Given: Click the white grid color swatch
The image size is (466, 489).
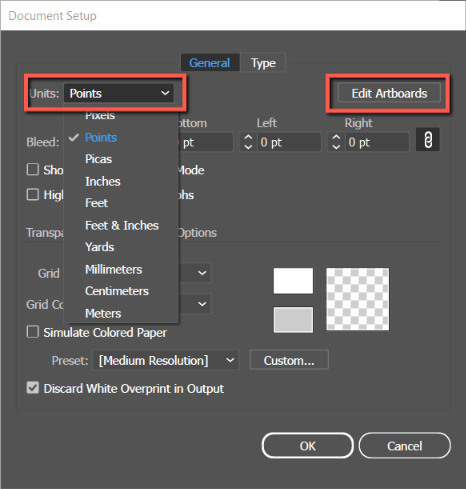Looking at the screenshot, I should tap(293, 281).
